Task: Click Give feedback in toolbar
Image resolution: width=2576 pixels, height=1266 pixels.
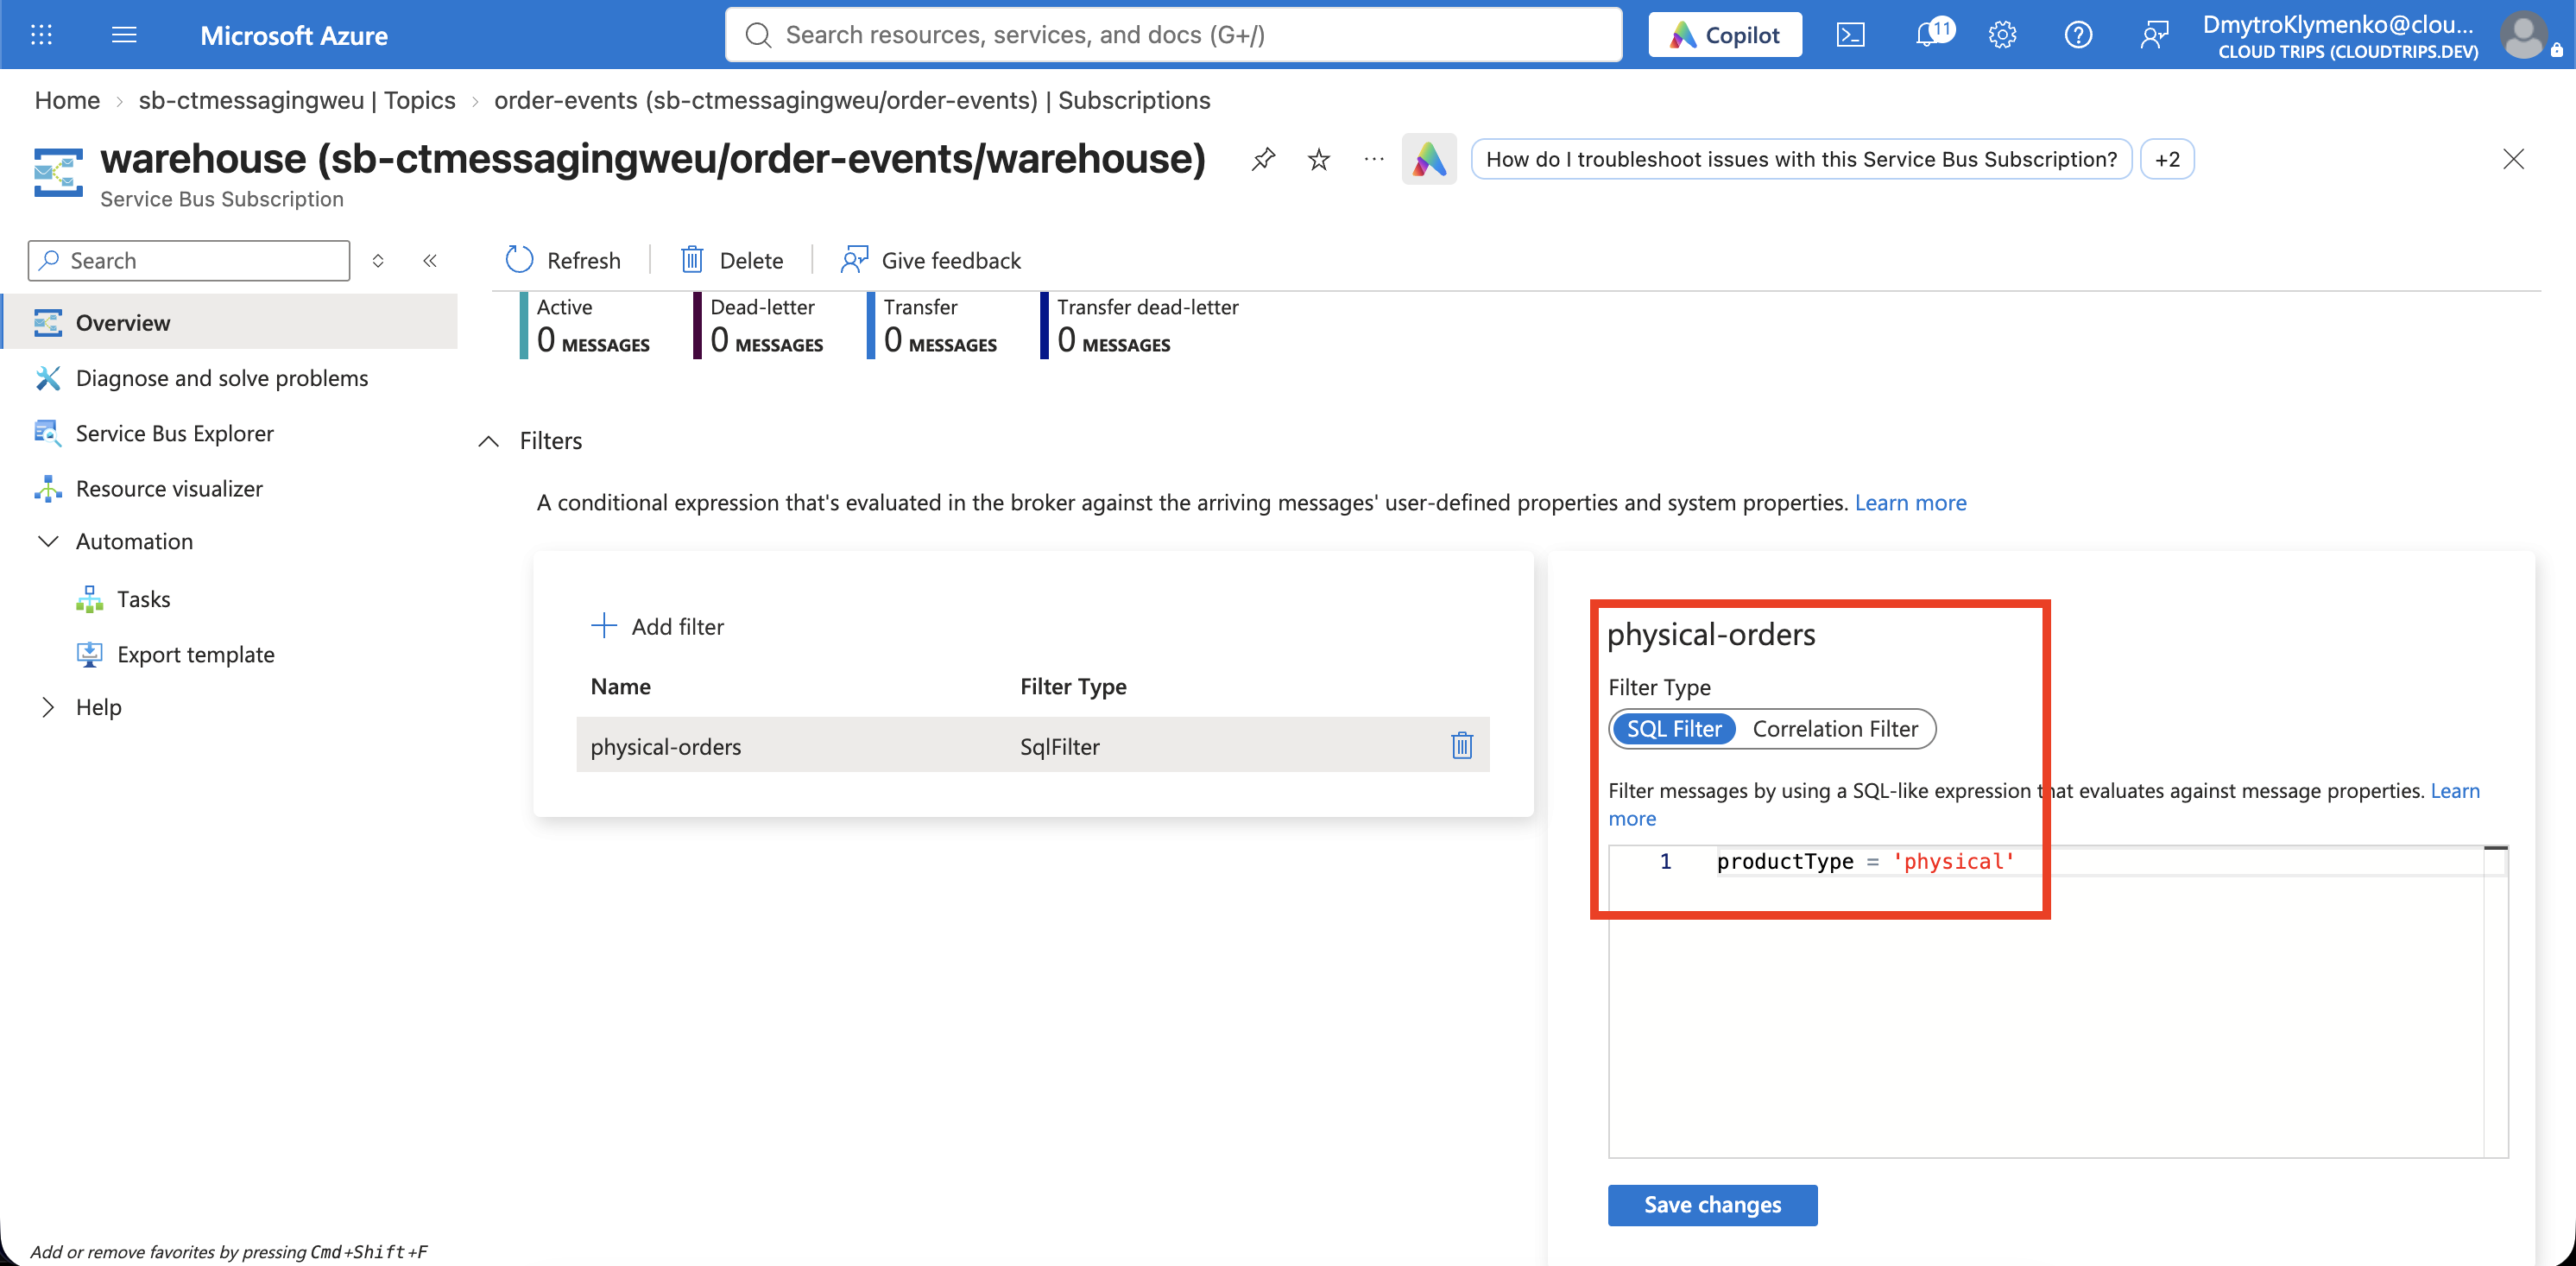Action: (931, 260)
